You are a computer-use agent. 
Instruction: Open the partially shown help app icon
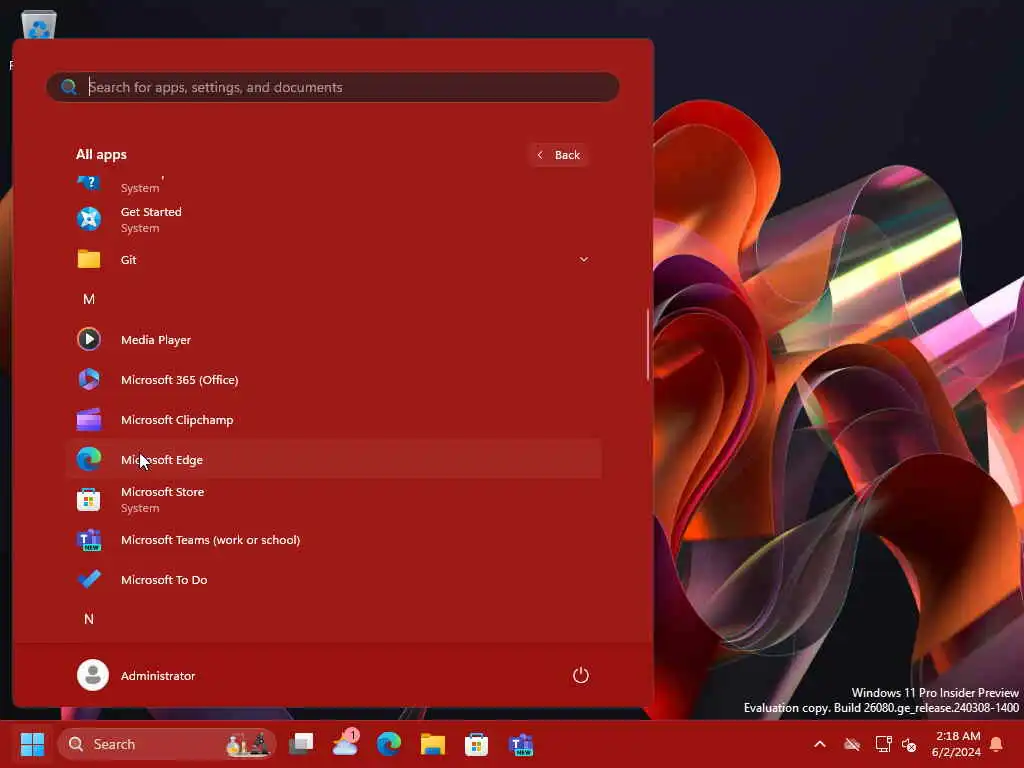click(89, 183)
